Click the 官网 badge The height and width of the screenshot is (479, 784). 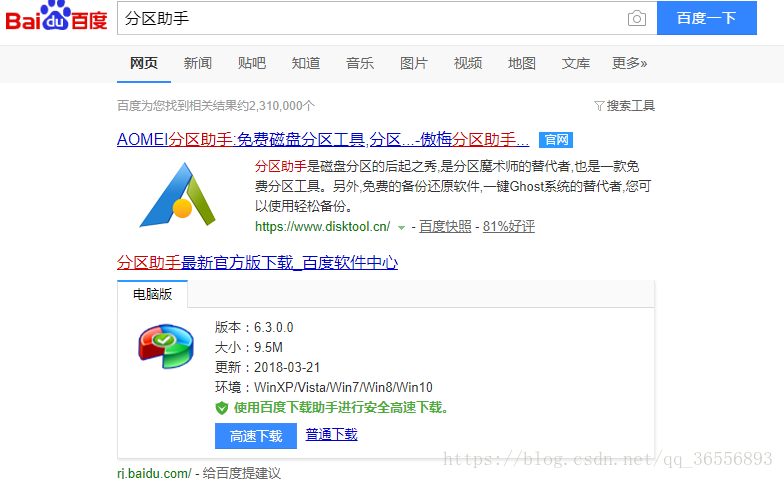(556, 140)
